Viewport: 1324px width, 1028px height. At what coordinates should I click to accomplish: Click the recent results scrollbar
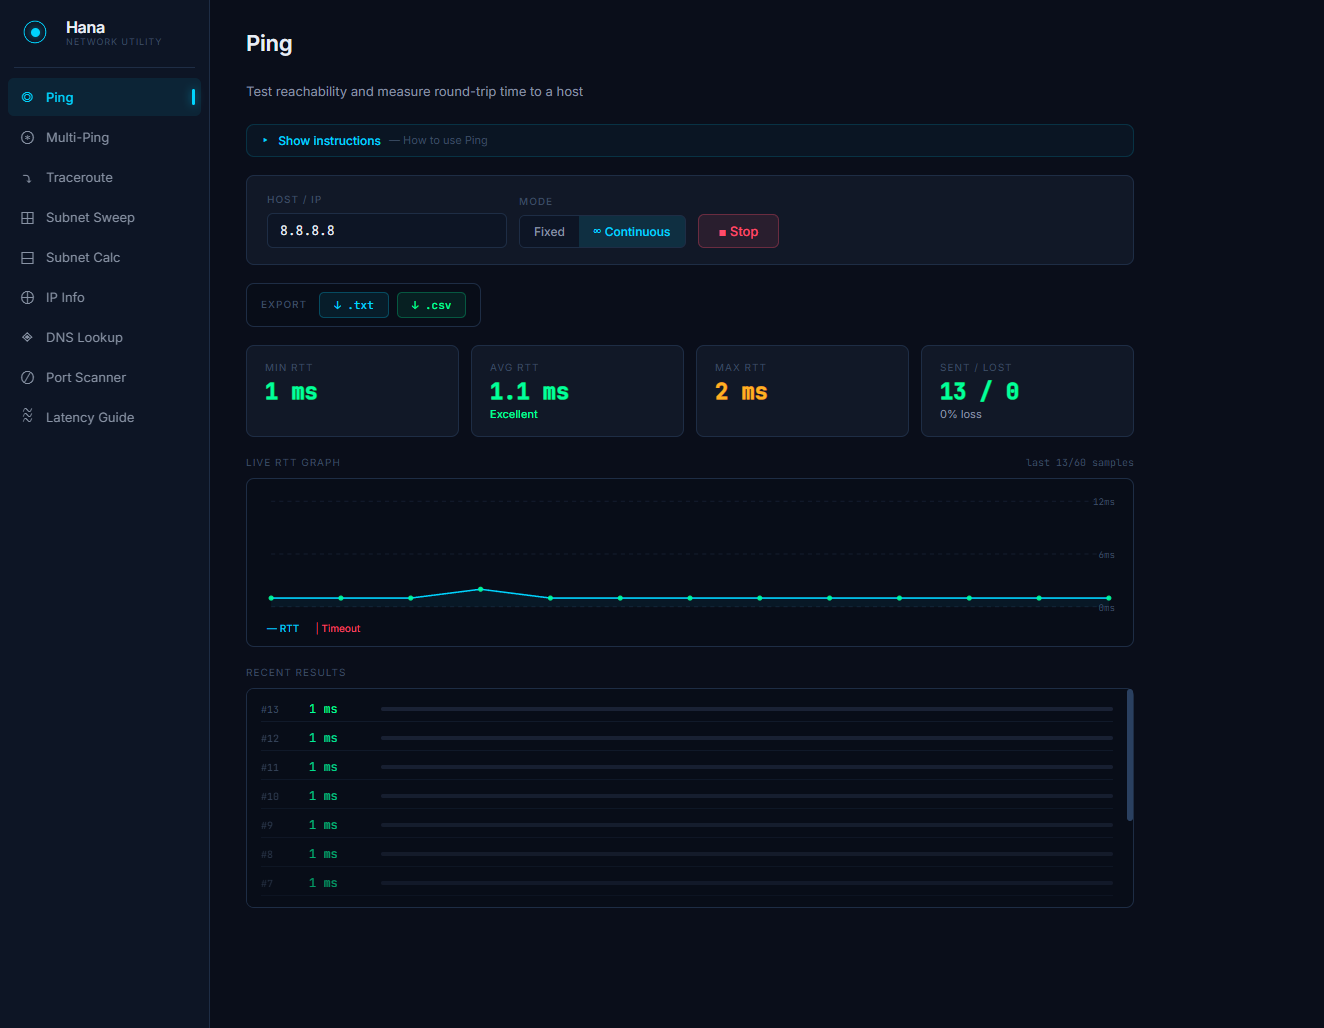(1130, 755)
